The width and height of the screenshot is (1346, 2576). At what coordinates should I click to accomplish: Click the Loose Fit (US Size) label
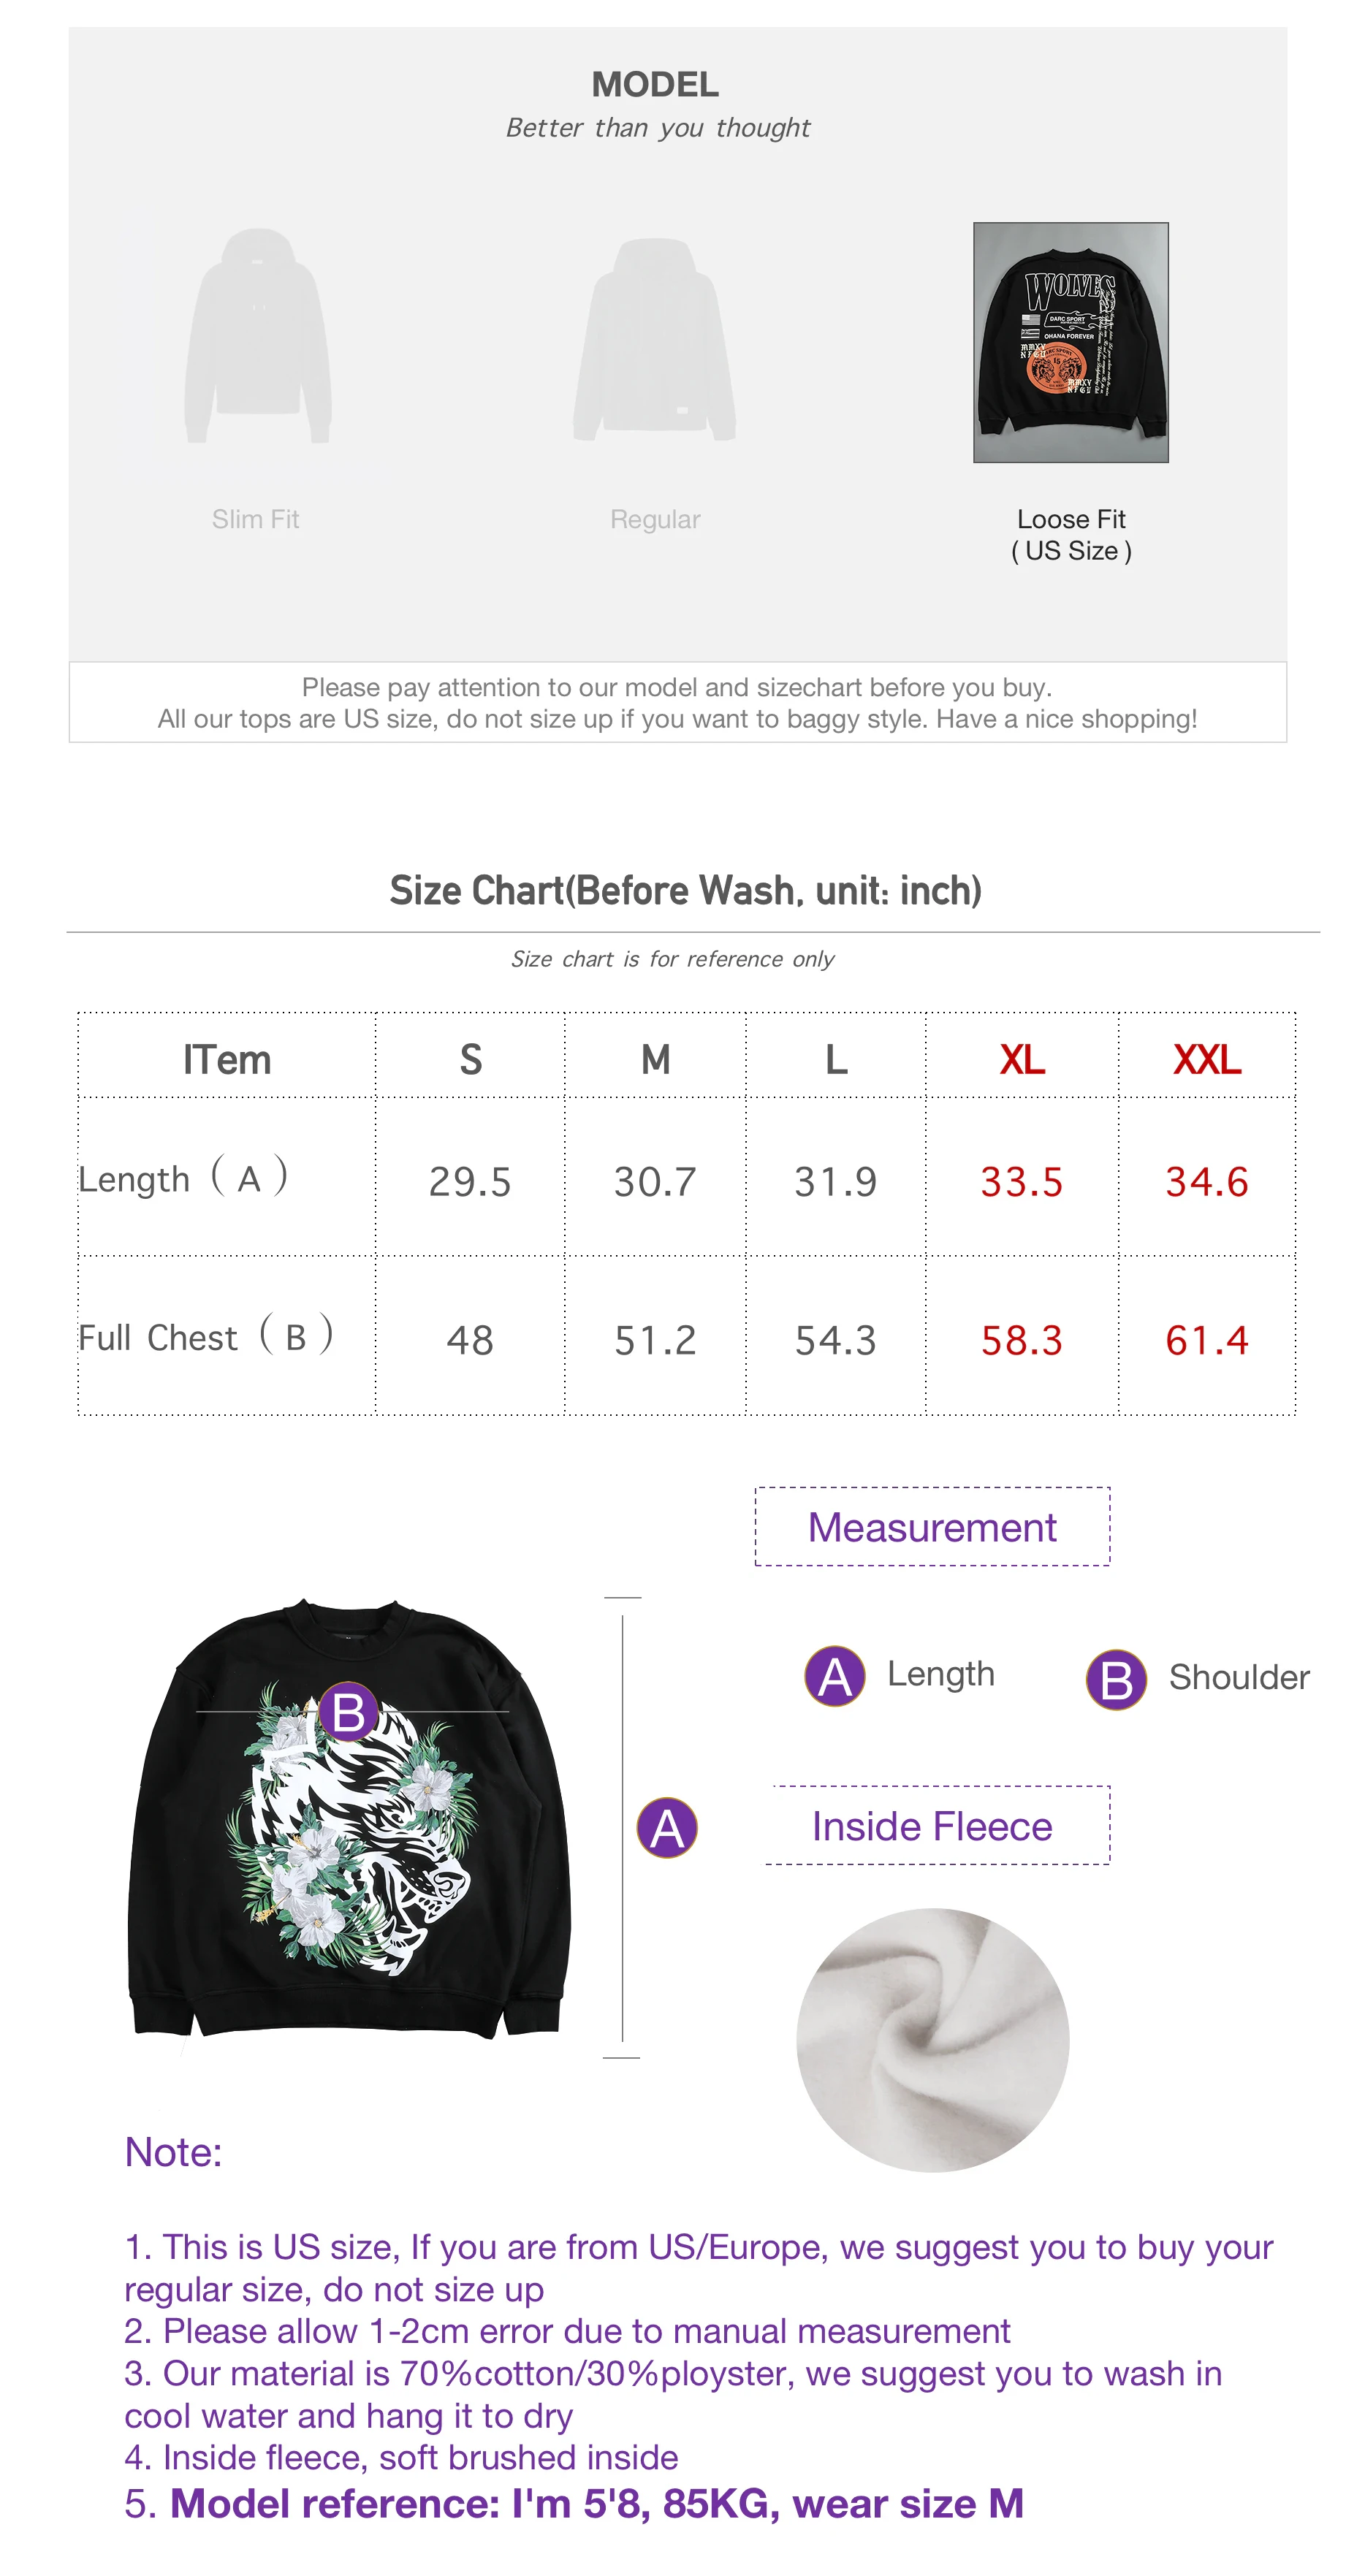click(1070, 534)
